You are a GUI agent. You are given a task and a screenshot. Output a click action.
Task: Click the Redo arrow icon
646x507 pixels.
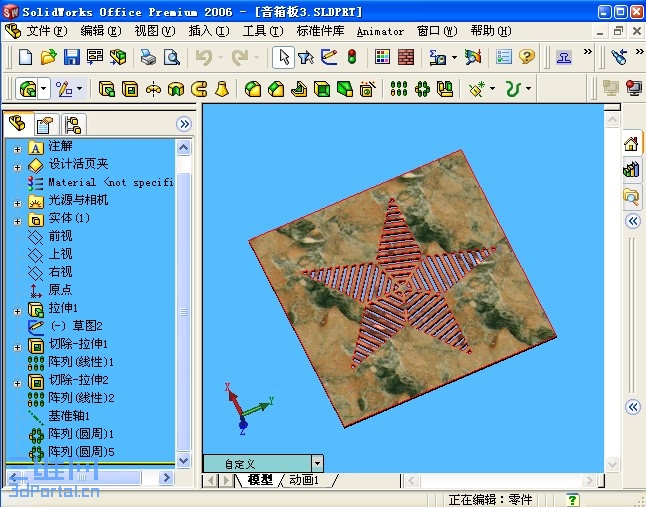(240, 57)
